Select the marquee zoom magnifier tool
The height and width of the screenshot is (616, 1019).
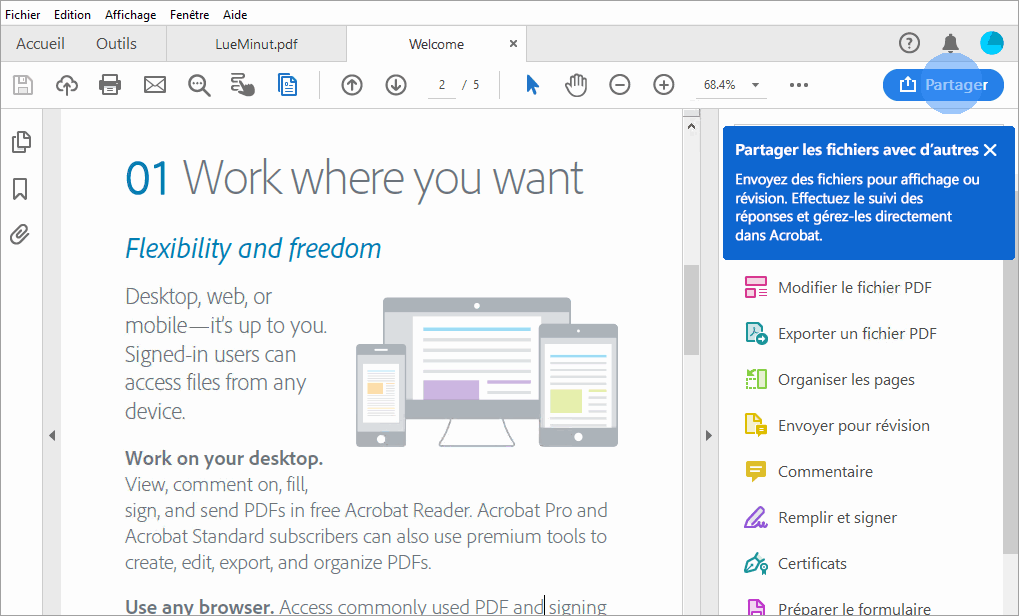coord(198,85)
